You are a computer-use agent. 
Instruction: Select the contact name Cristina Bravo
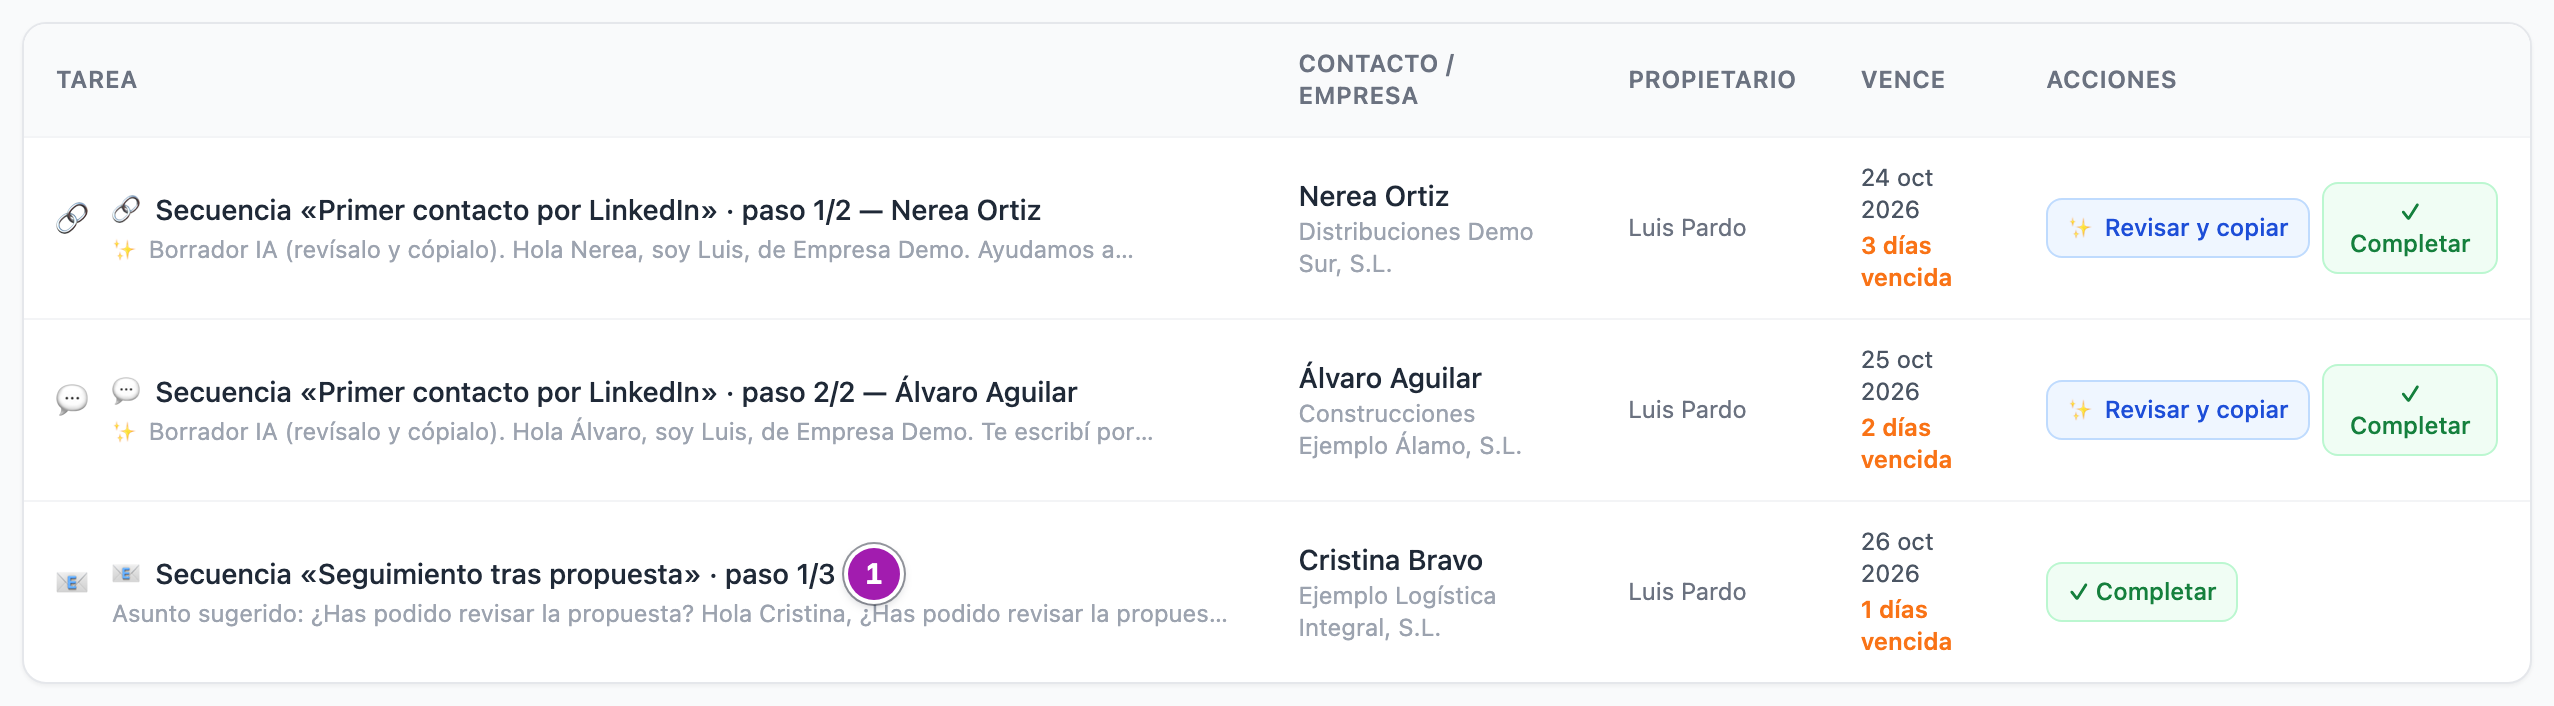point(1390,560)
